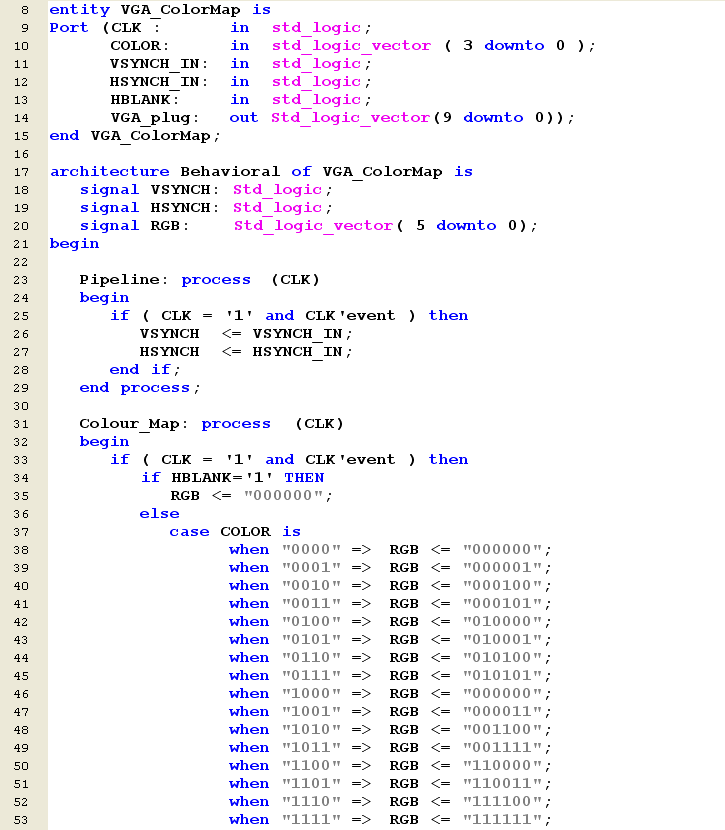Viewport: 725px width, 830px height.
Task: Click line number 53 in the gutter
Action: coord(21,820)
